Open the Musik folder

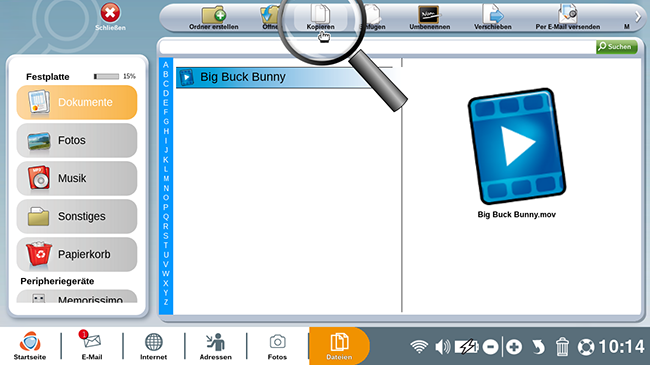(77, 178)
